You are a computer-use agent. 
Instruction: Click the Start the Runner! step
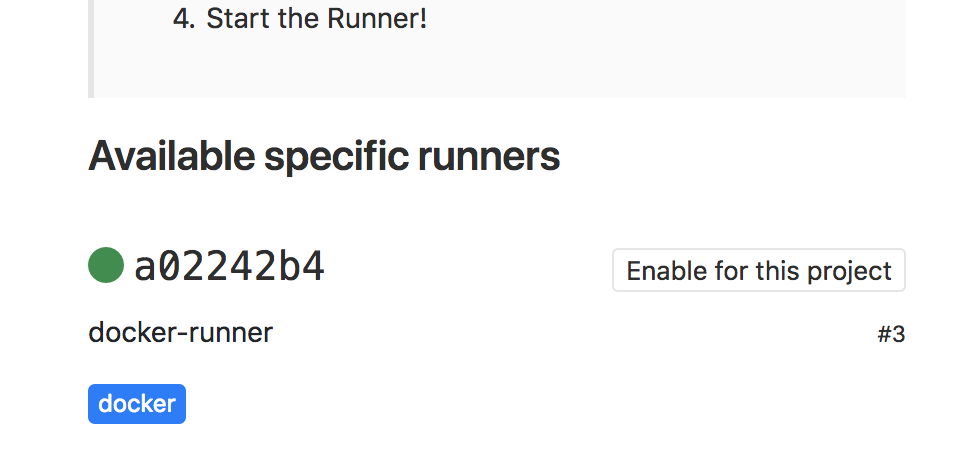point(316,19)
